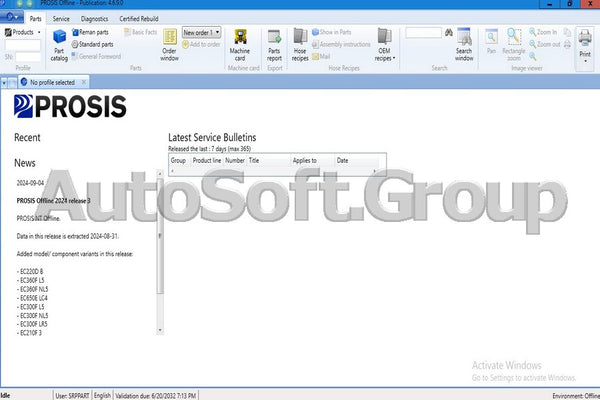The image size is (600, 400).
Task: Click the User: SRPPART status entry
Action: [72, 395]
